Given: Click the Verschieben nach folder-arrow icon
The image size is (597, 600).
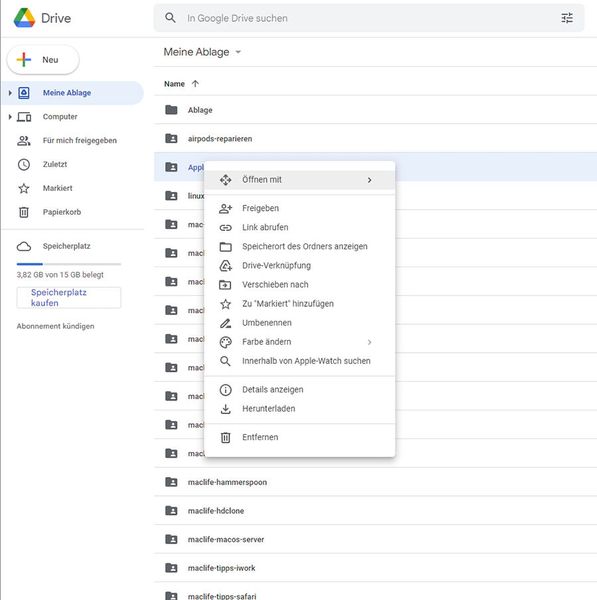Looking at the screenshot, I should click(225, 285).
